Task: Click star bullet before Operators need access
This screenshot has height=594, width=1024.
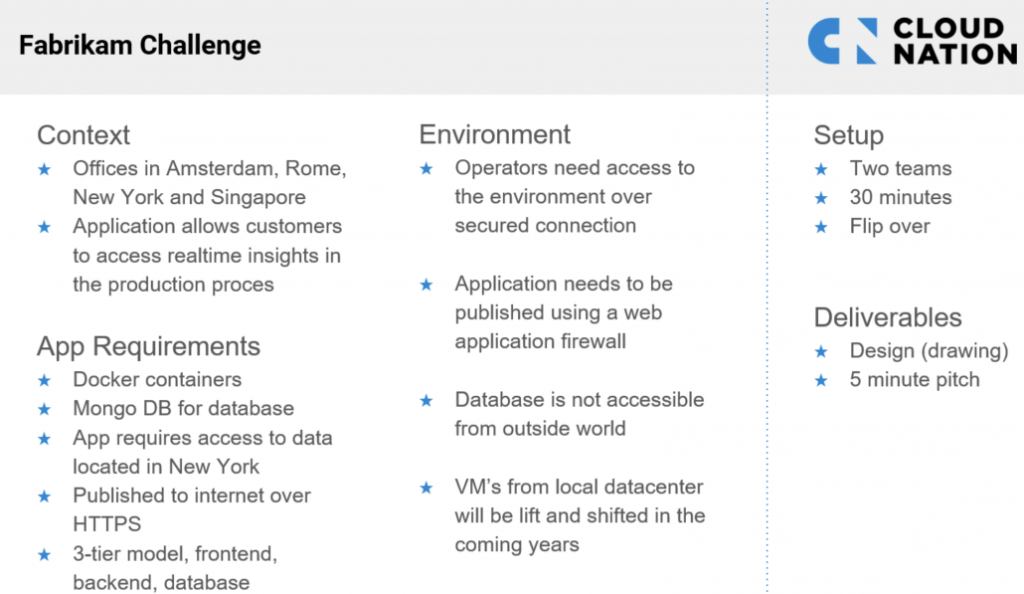Action: (426, 169)
